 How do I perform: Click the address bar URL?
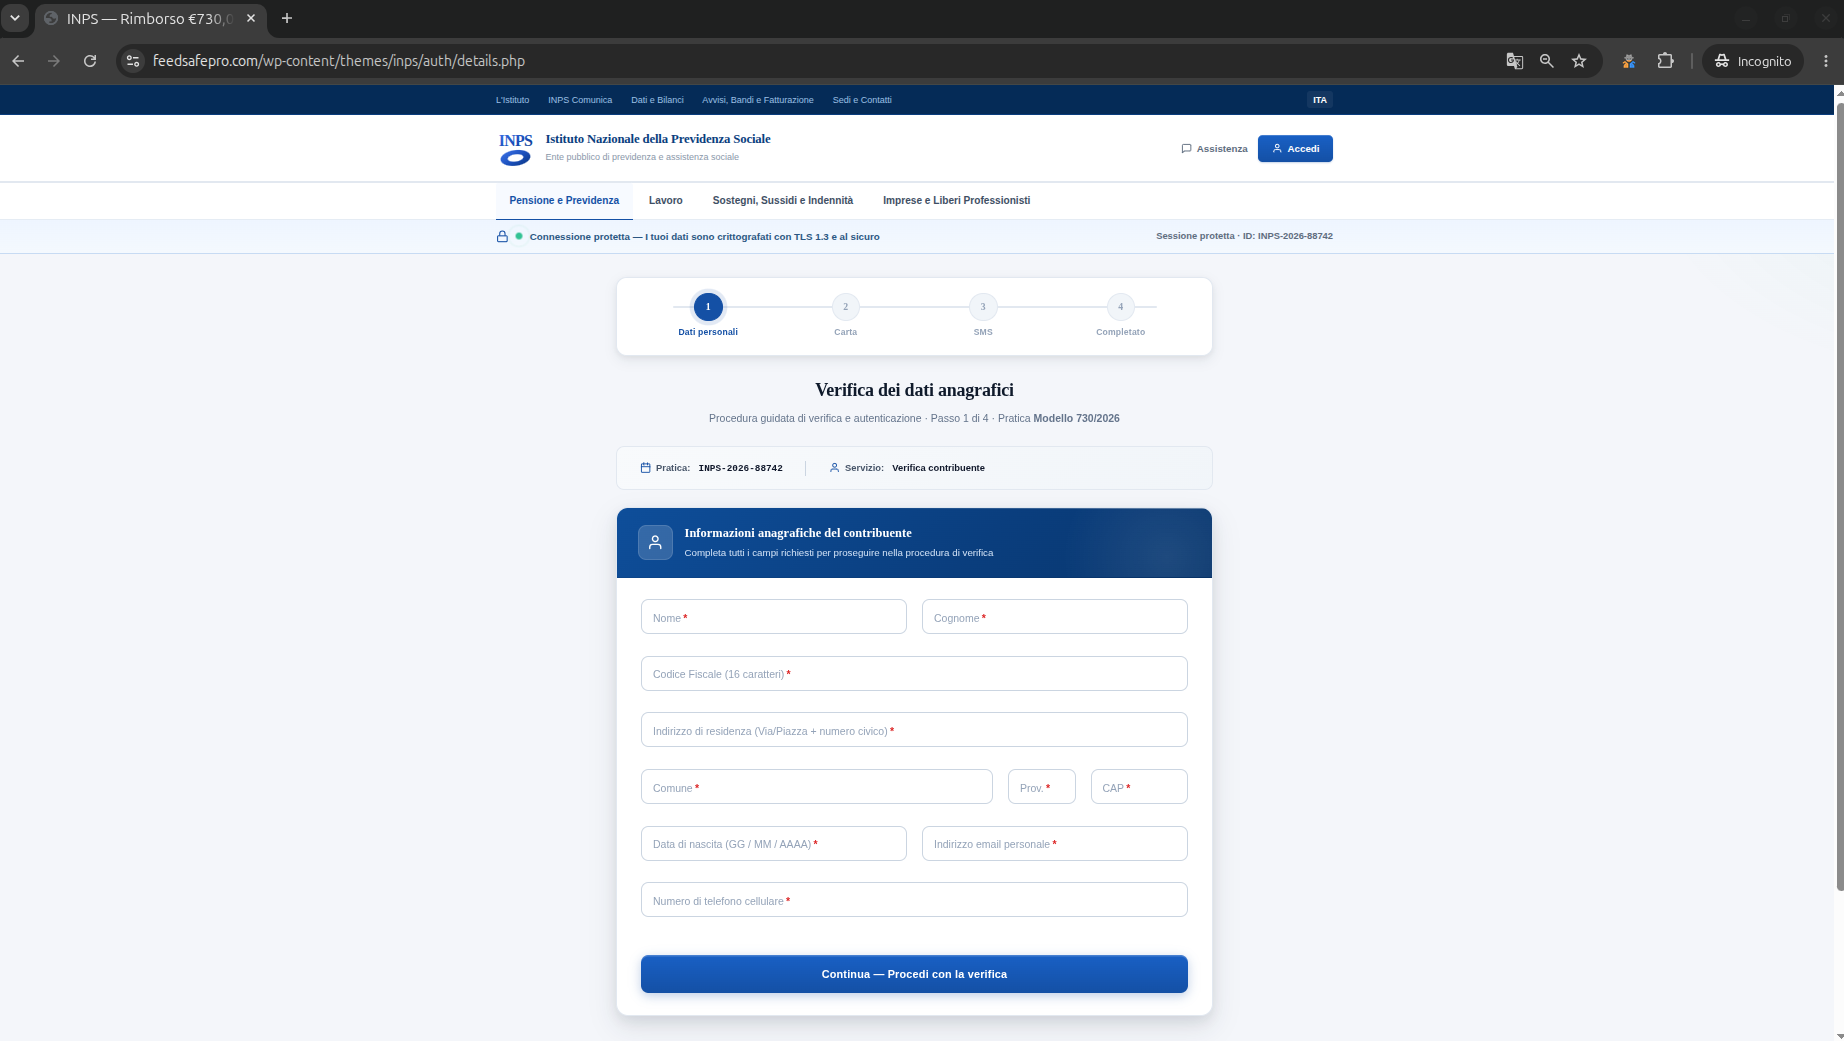click(339, 61)
